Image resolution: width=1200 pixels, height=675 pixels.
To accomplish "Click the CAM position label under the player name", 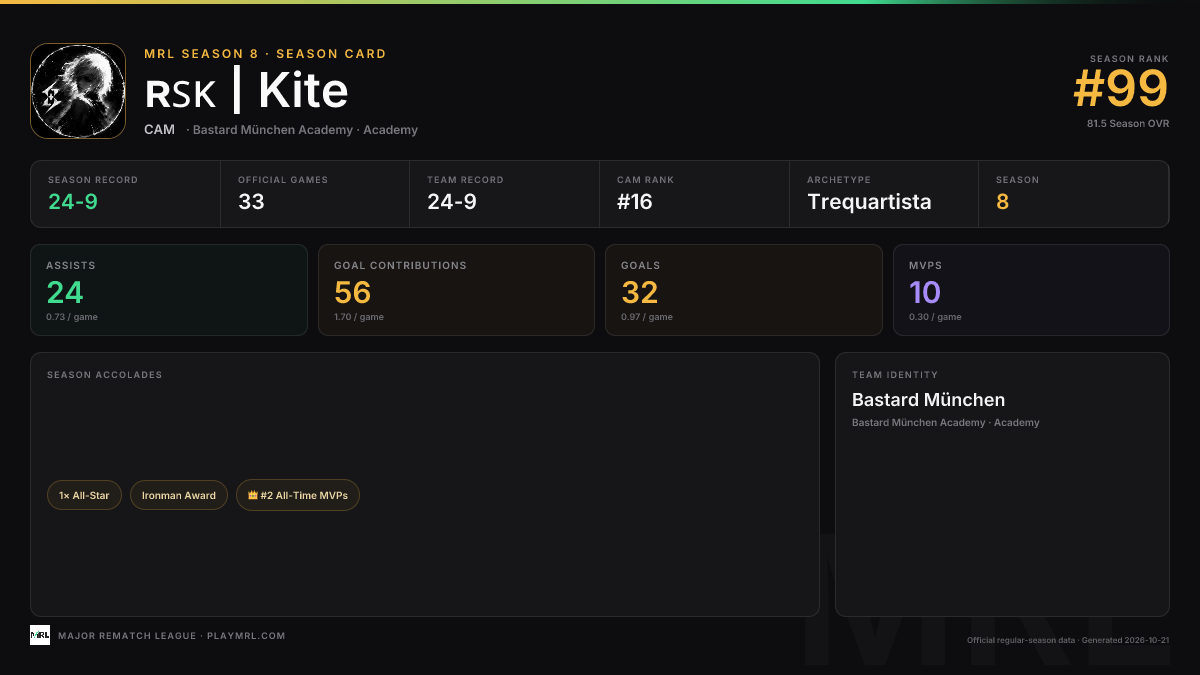I will click(159, 130).
